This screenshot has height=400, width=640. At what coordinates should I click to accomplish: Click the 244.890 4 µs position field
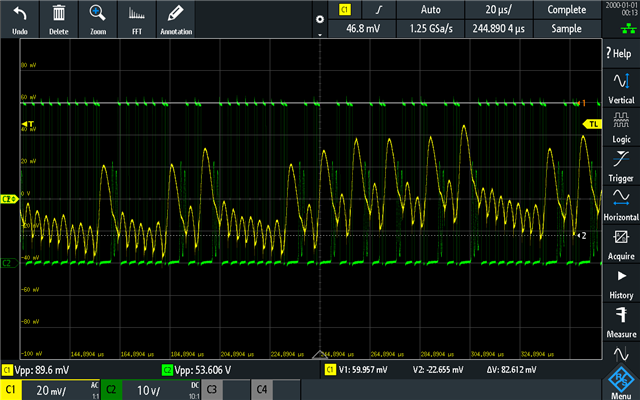point(499,29)
